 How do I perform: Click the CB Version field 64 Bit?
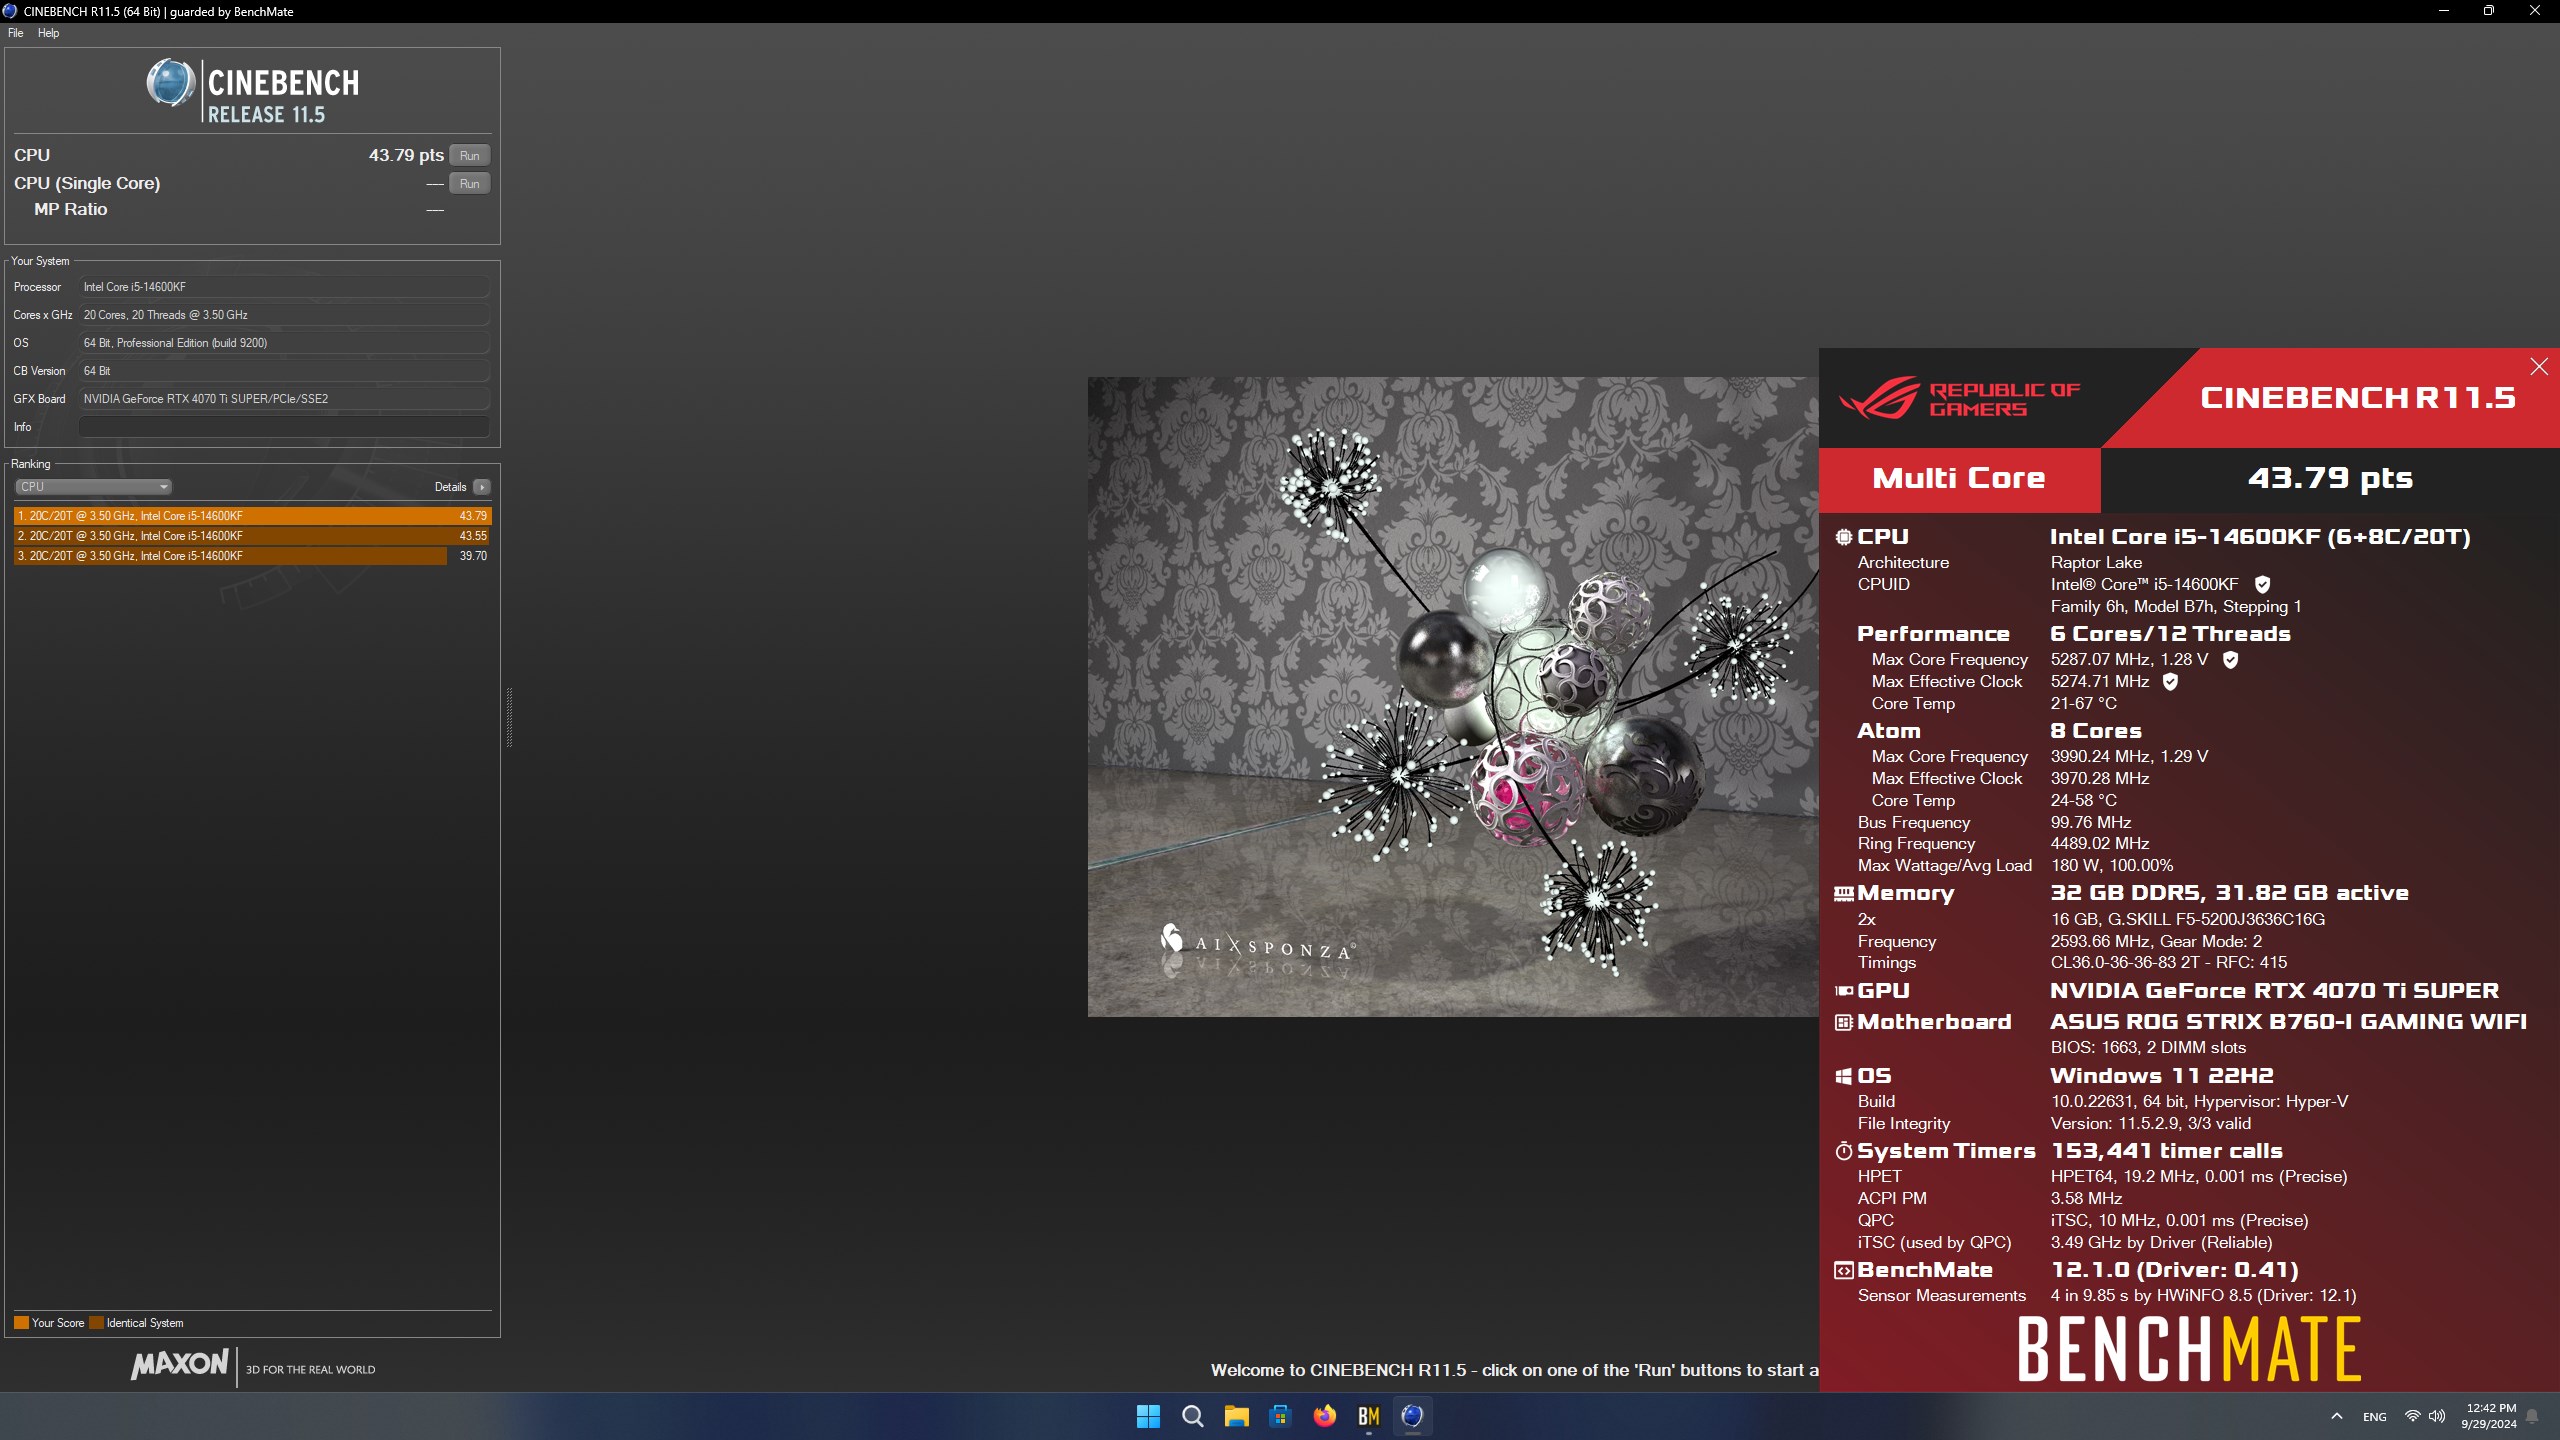tap(284, 371)
